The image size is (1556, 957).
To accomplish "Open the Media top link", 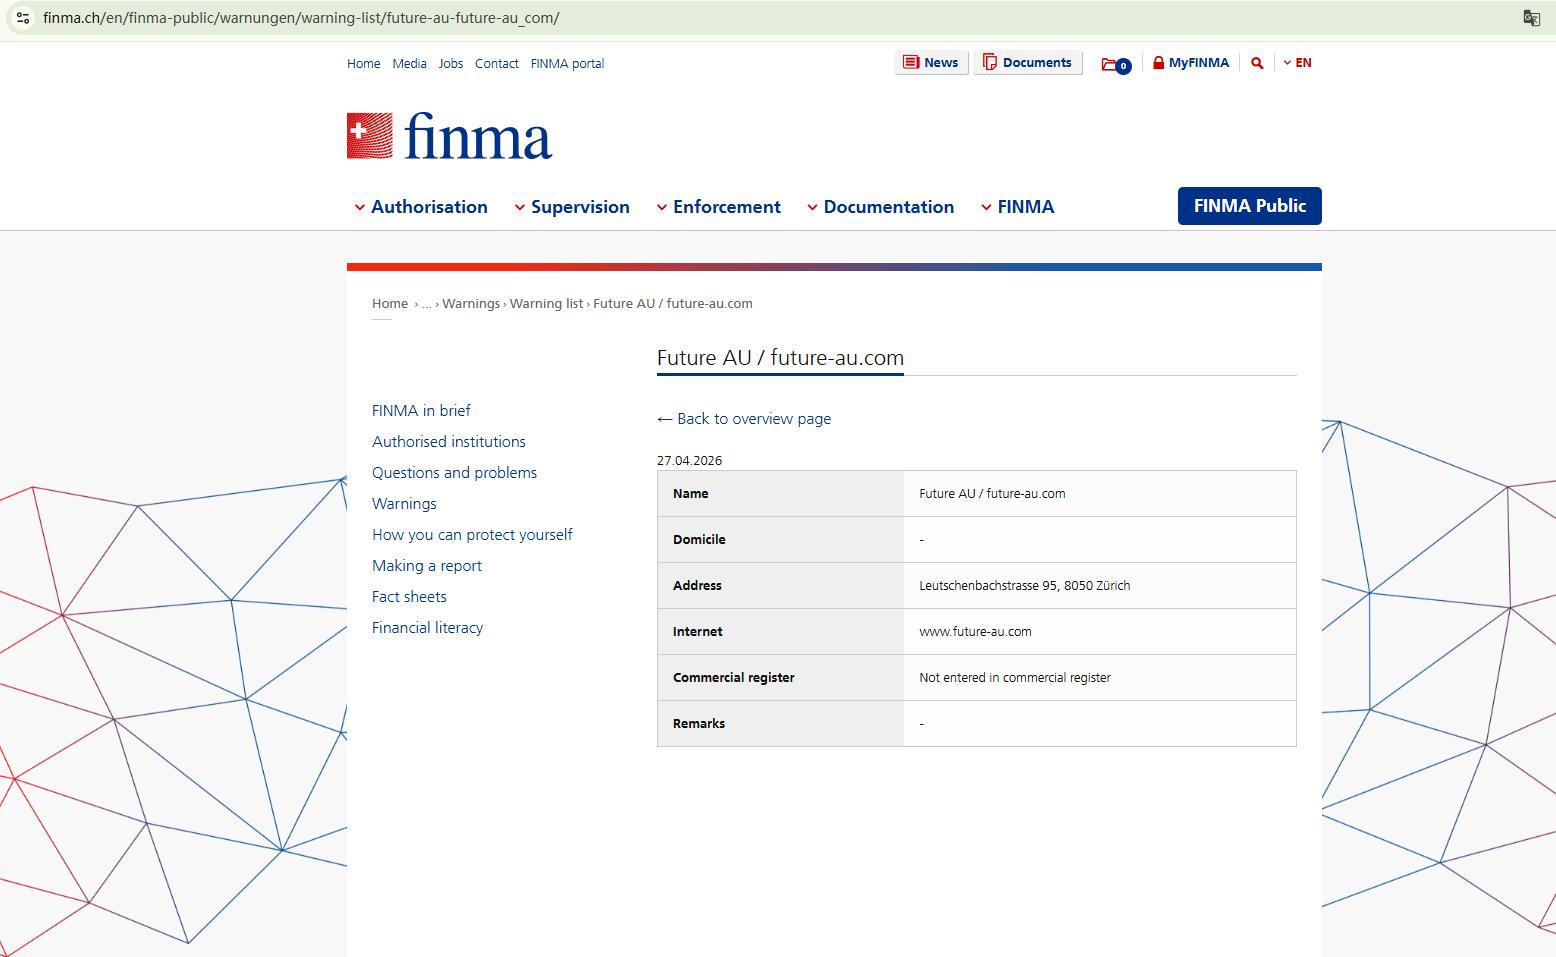I will [x=409, y=63].
